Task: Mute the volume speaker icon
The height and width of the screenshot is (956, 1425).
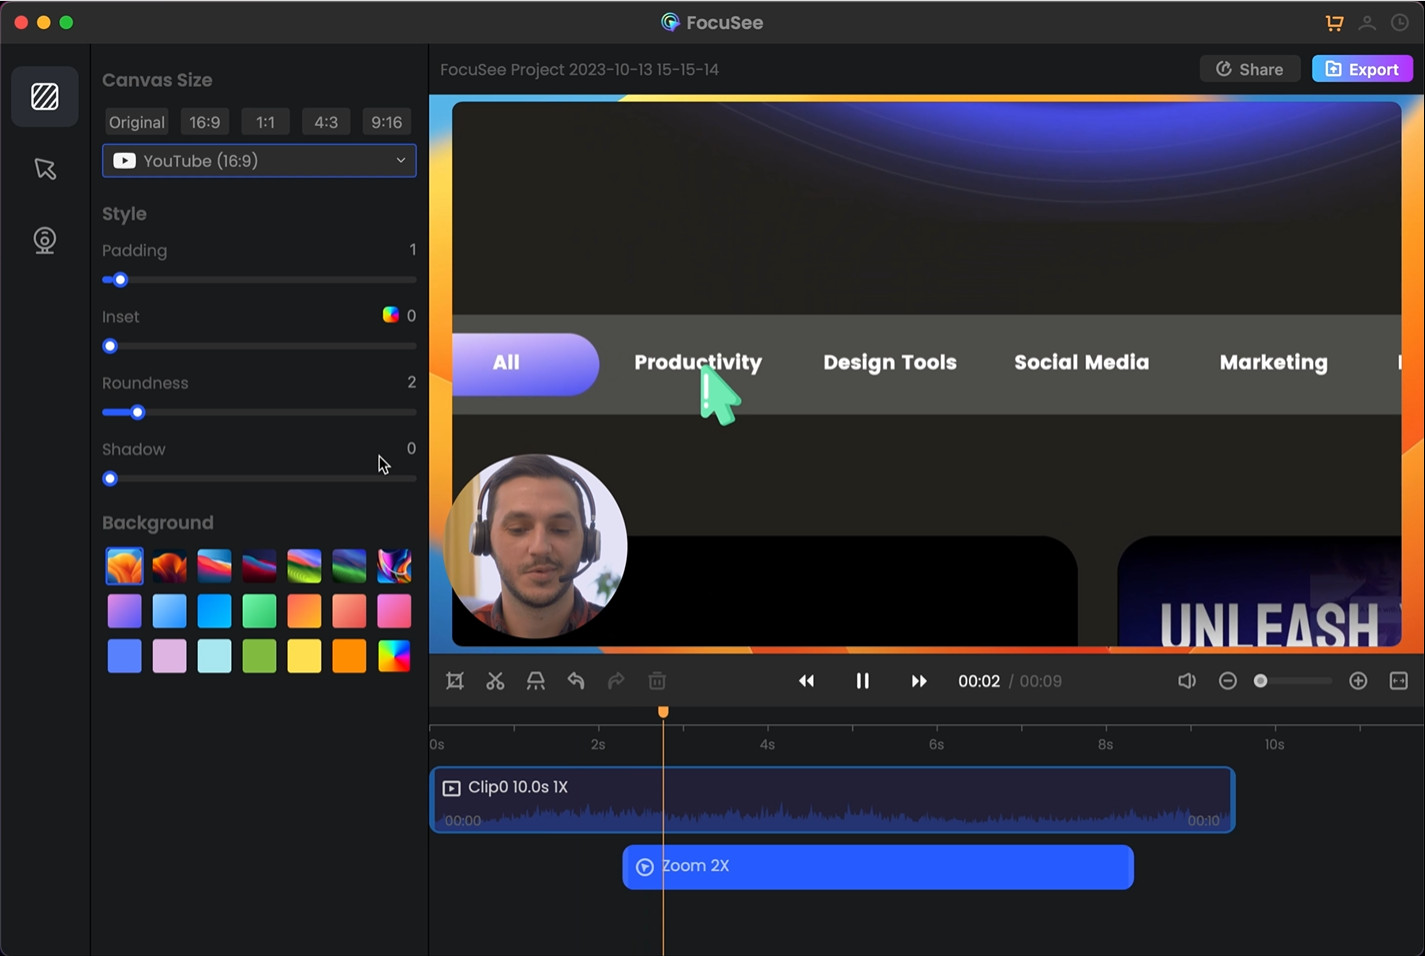Action: pyautogui.click(x=1187, y=681)
